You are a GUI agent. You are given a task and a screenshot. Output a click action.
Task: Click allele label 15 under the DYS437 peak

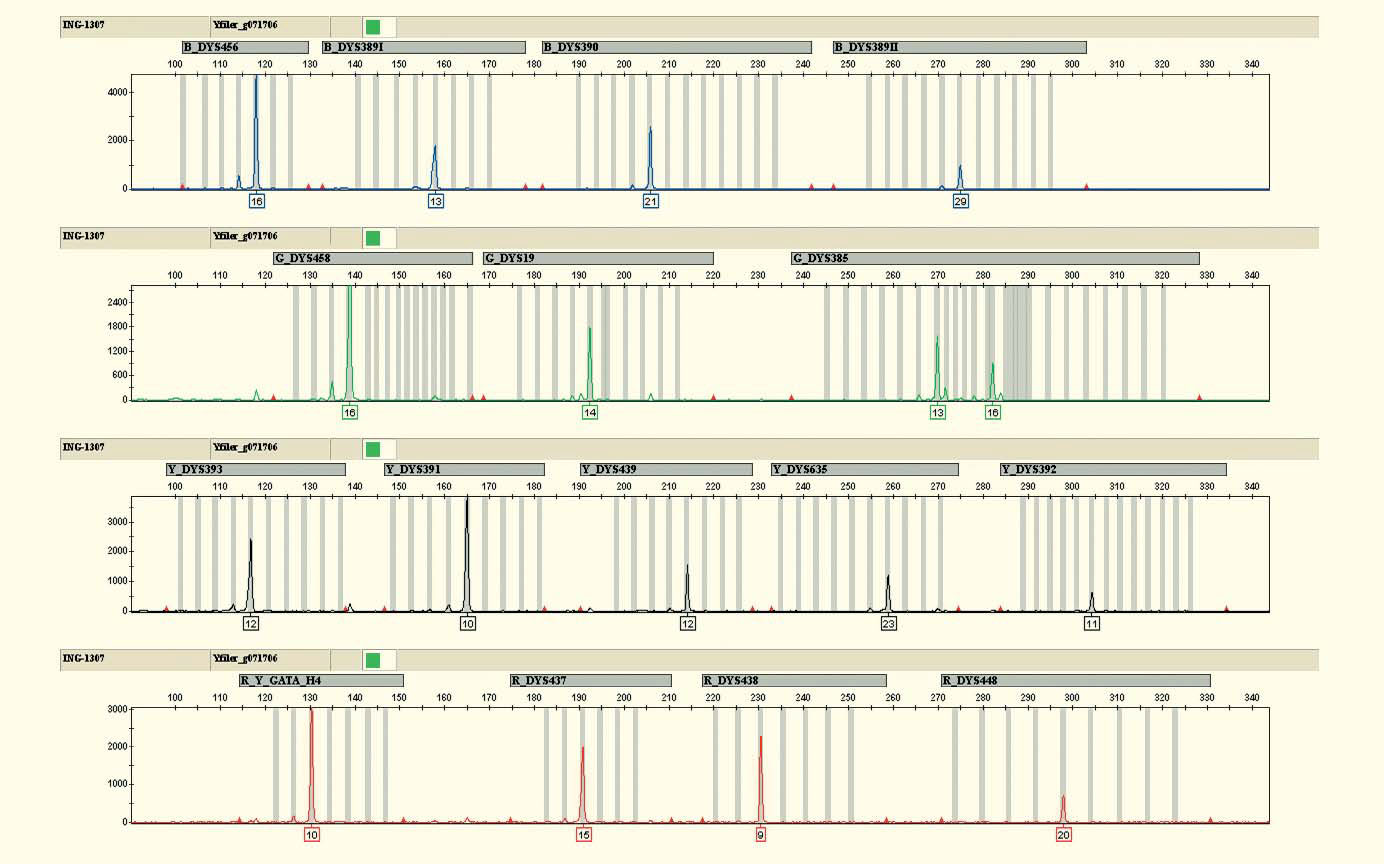pos(584,835)
